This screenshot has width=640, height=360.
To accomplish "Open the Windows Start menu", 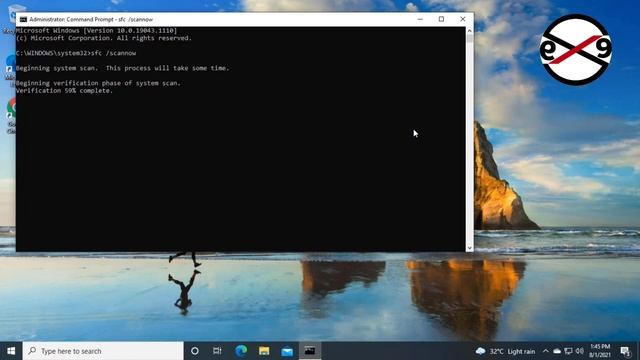I will [11, 351].
